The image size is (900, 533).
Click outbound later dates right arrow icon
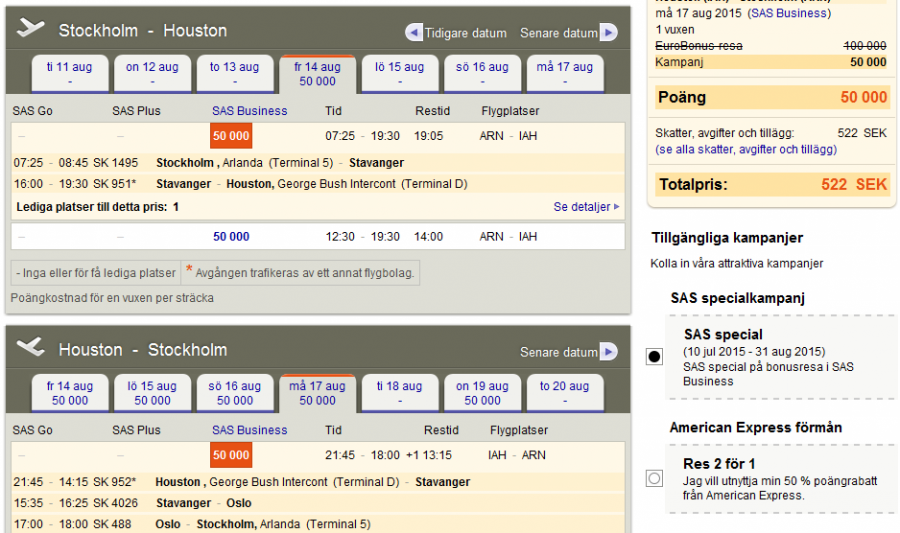tap(608, 33)
